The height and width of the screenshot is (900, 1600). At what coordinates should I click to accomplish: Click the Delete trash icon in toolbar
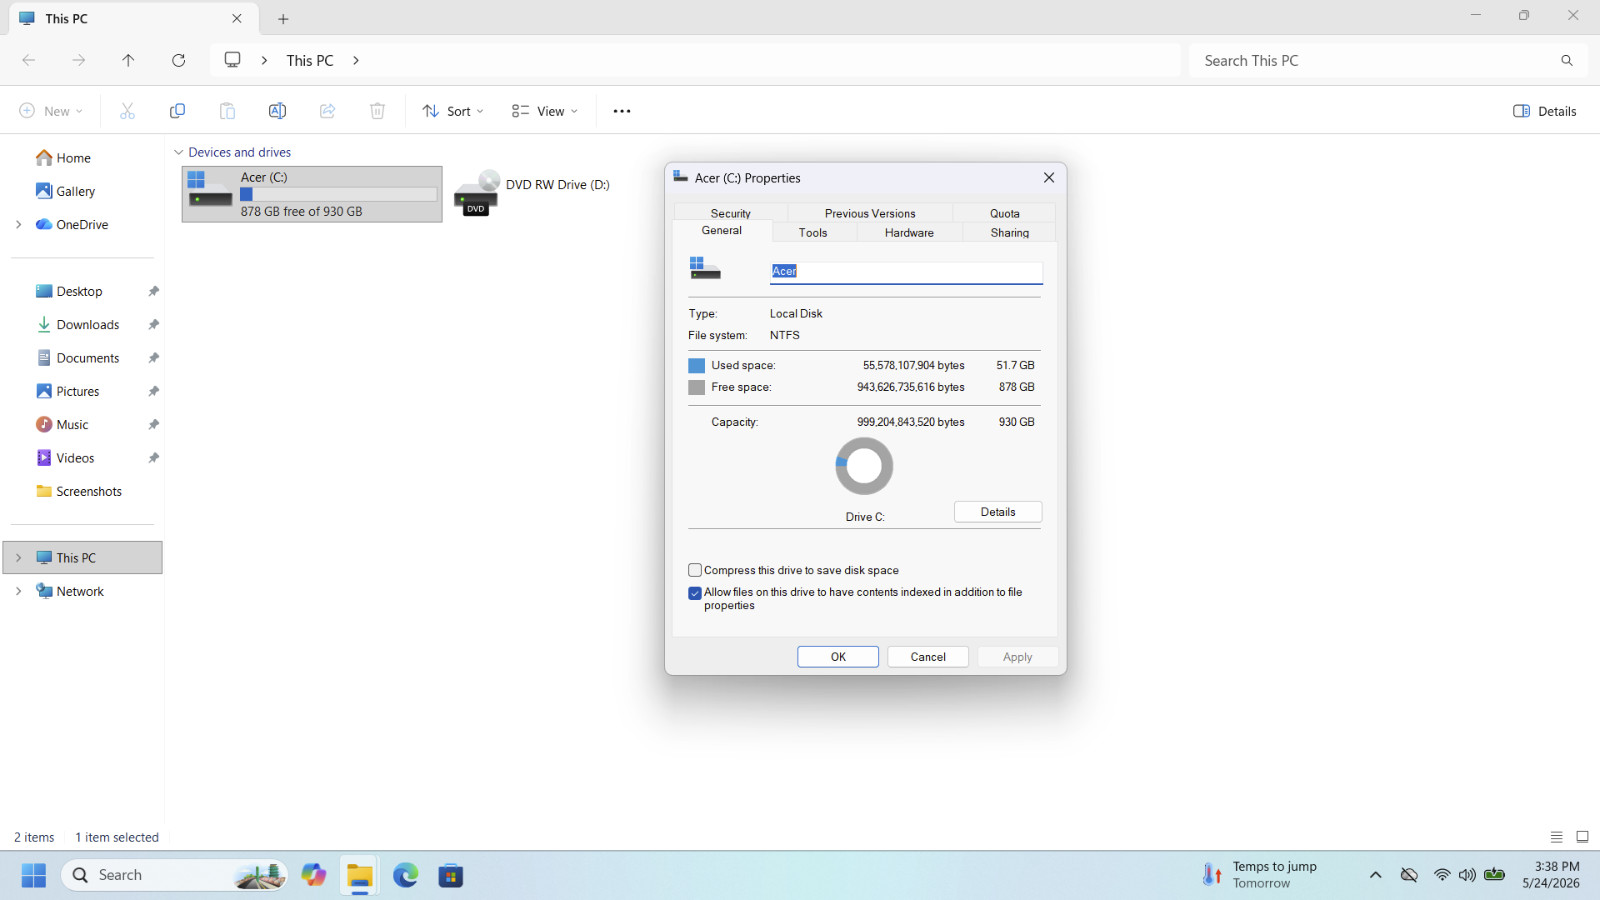[377, 111]
